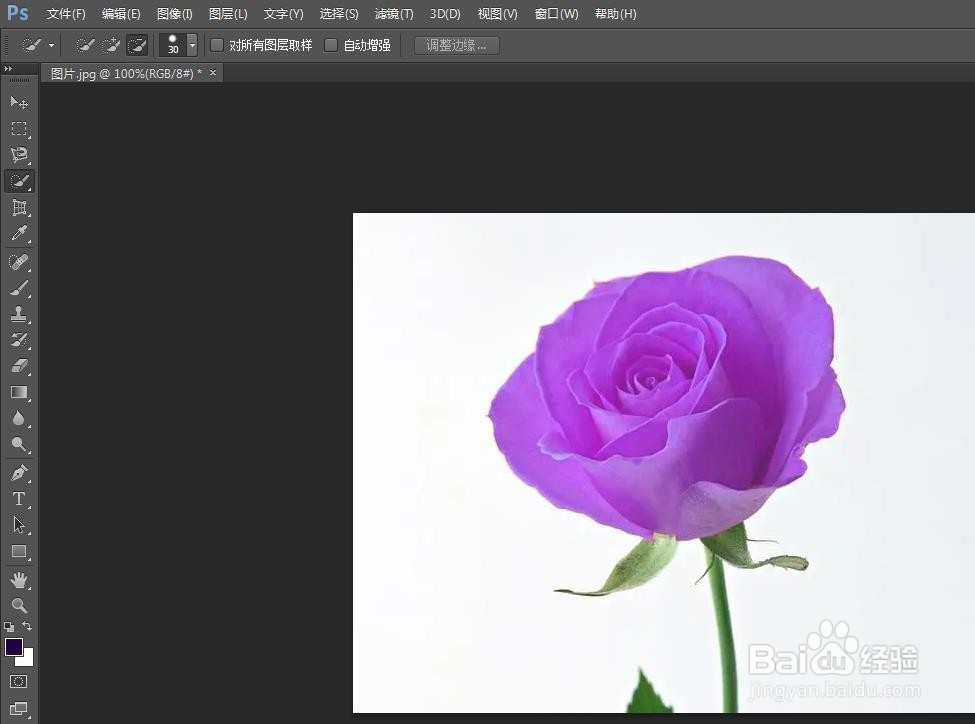Image resolution: width=975 pixels, height=724 pixels.
Task: Reset default foreground and background colors
Action: pos(9,626)
